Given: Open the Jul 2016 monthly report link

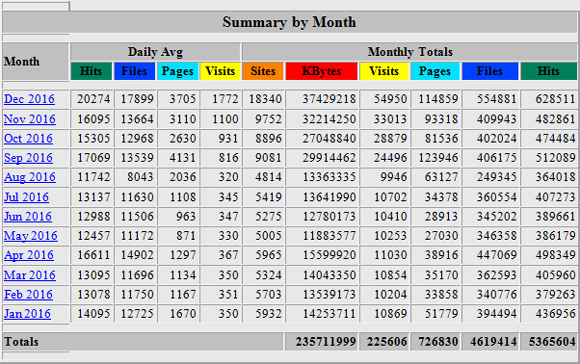Looking at the screenshot, I should point(26,197).
